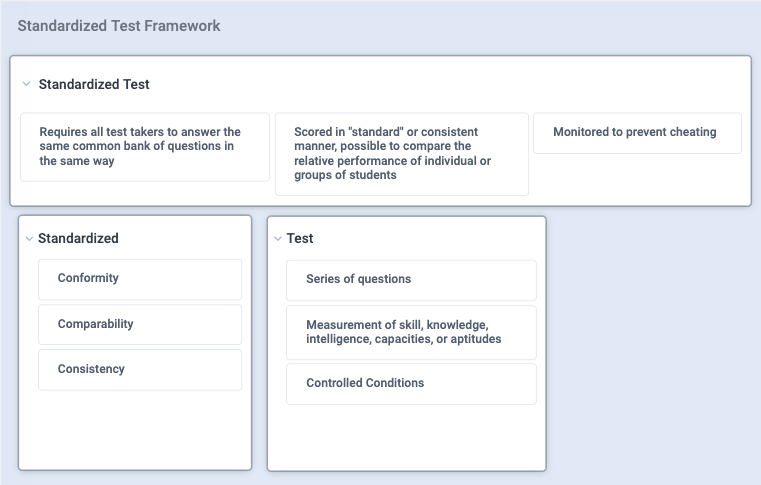Select the Series of questions card

coord(411,280)
